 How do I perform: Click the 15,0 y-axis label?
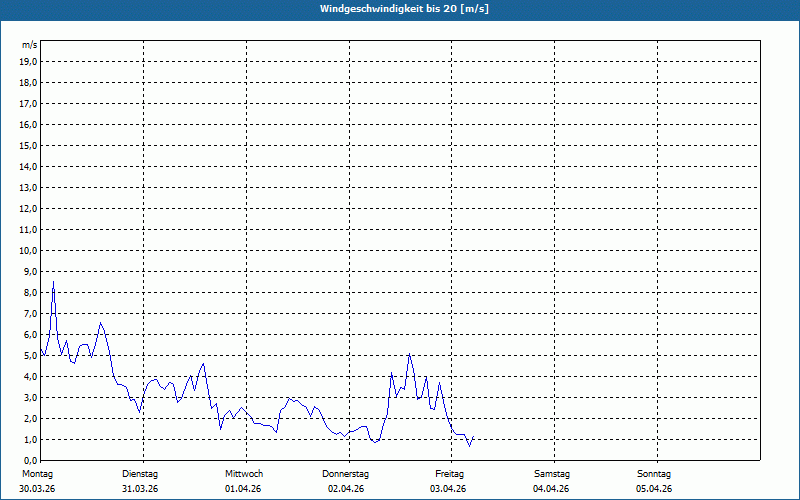point(29,145)
